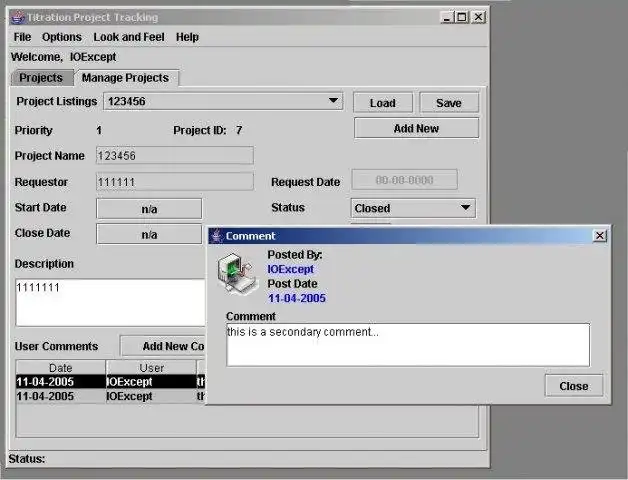
Task: Focus the Requestor field
Action: (x=175, y=182)
